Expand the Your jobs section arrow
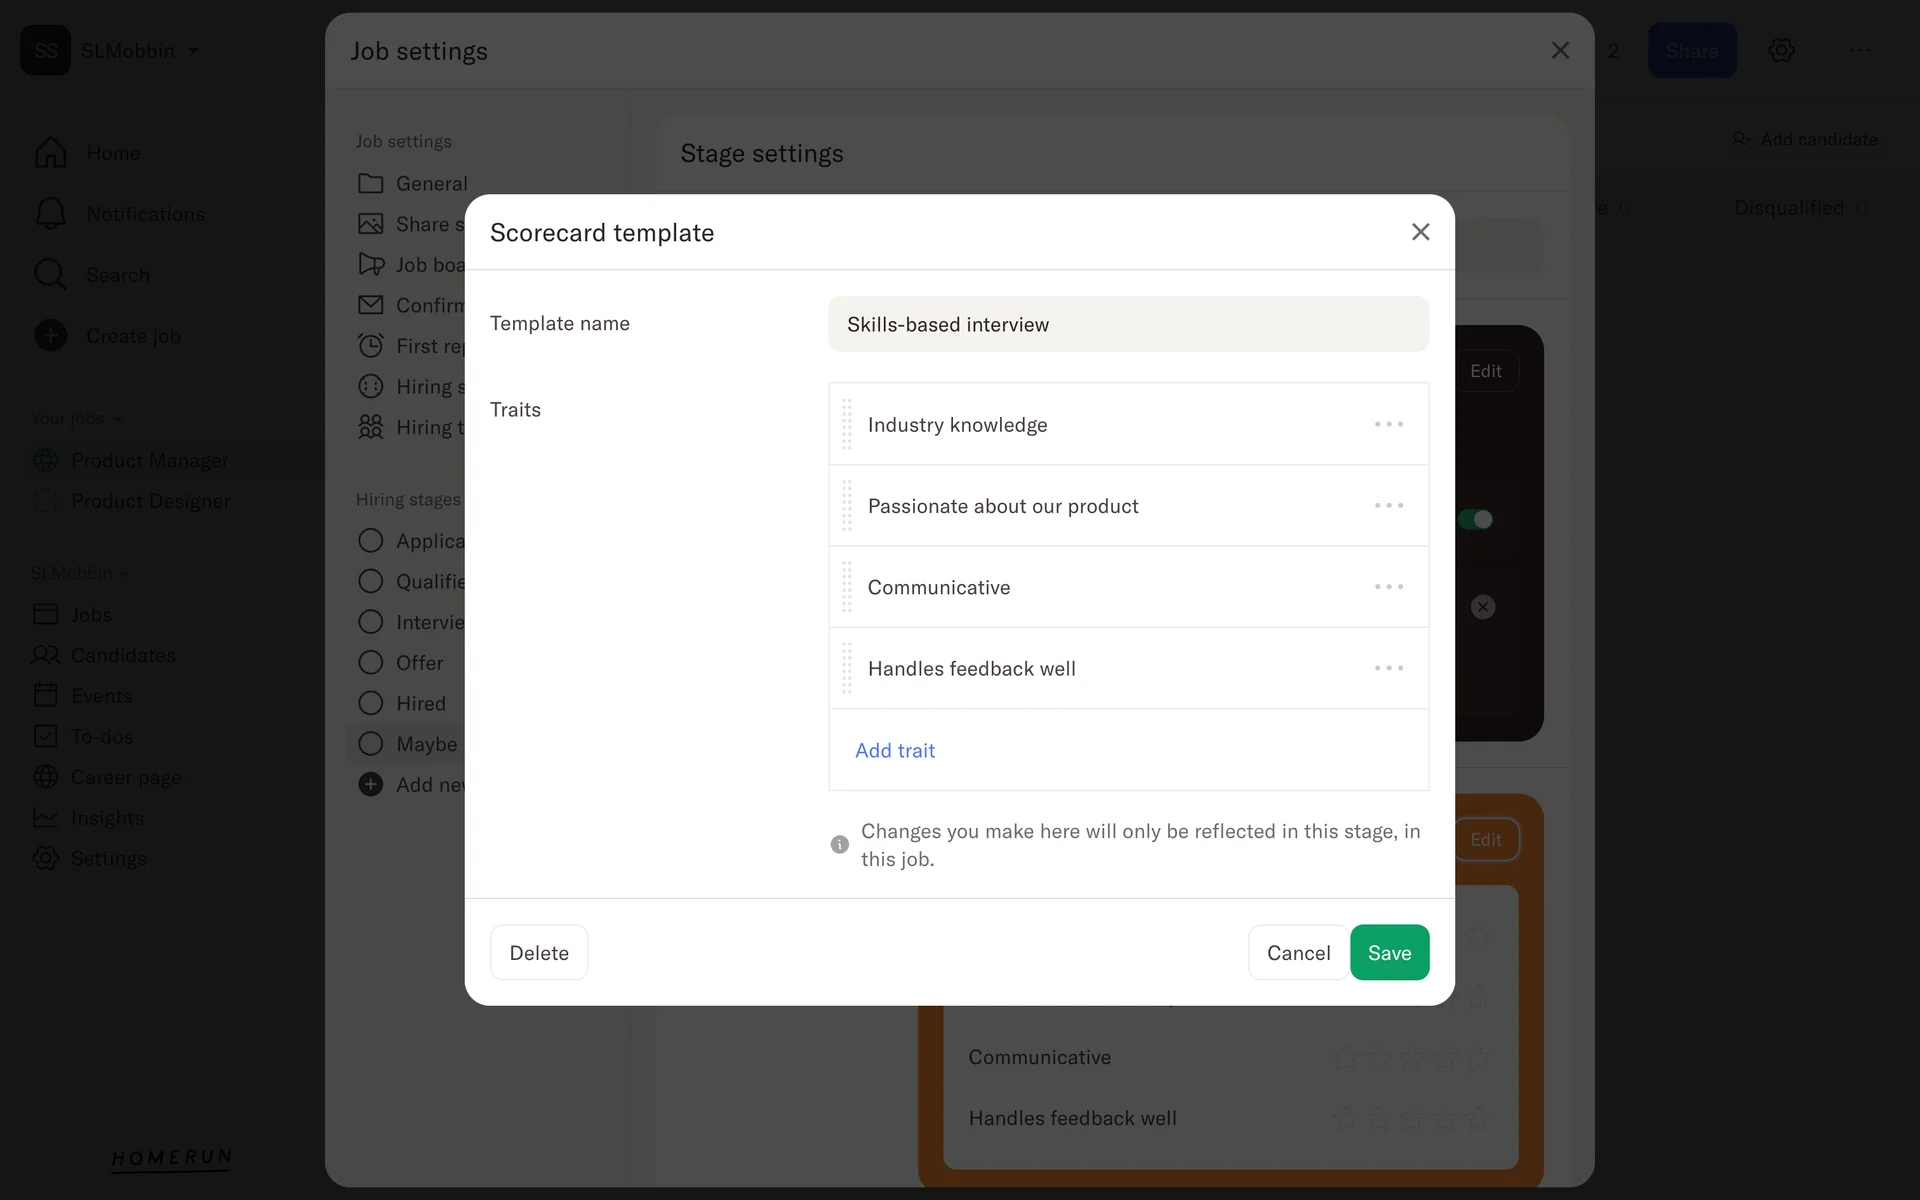 (118, 419)
